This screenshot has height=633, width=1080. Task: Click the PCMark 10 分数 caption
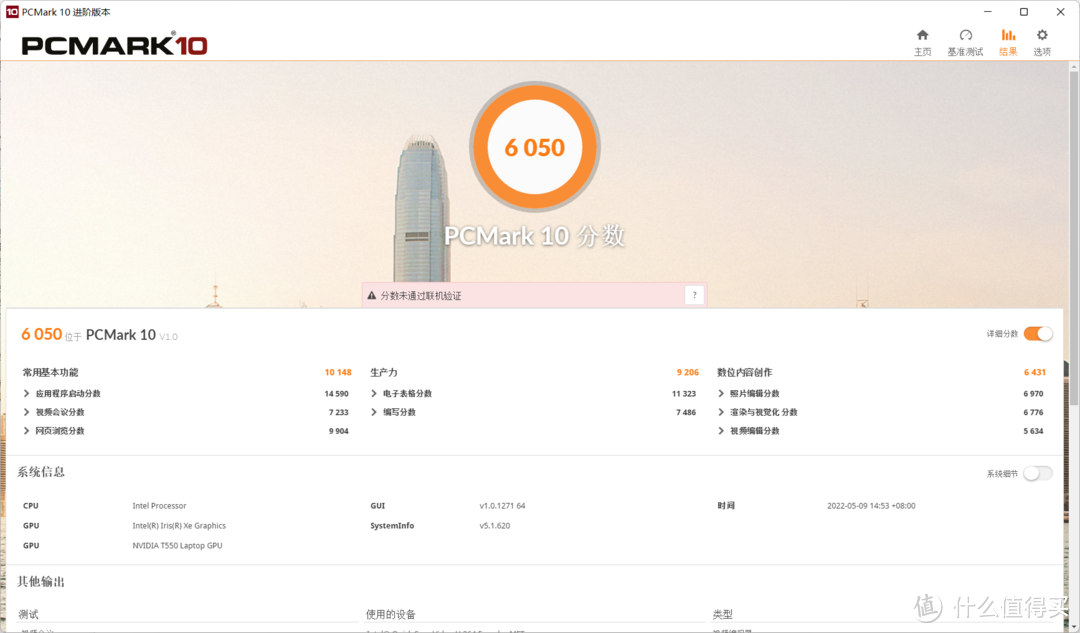(x=534, y=236)
